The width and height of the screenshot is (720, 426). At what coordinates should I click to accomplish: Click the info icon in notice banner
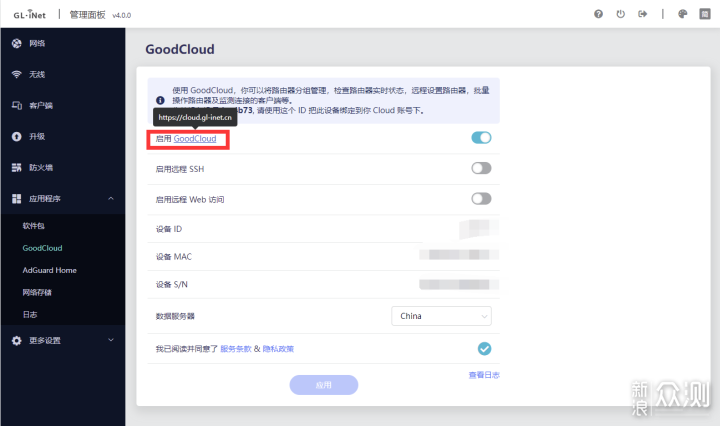pos(160,100)
